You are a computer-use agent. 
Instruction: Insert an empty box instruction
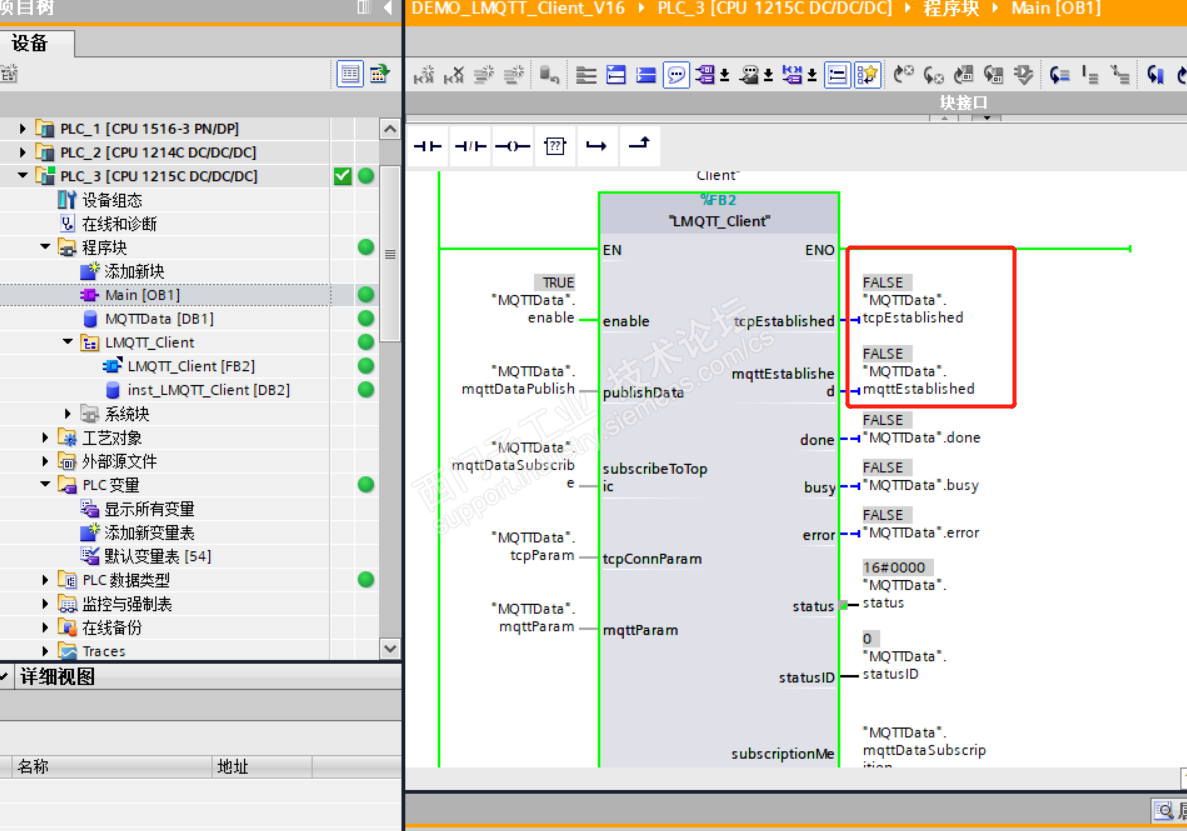click(555, 146)
